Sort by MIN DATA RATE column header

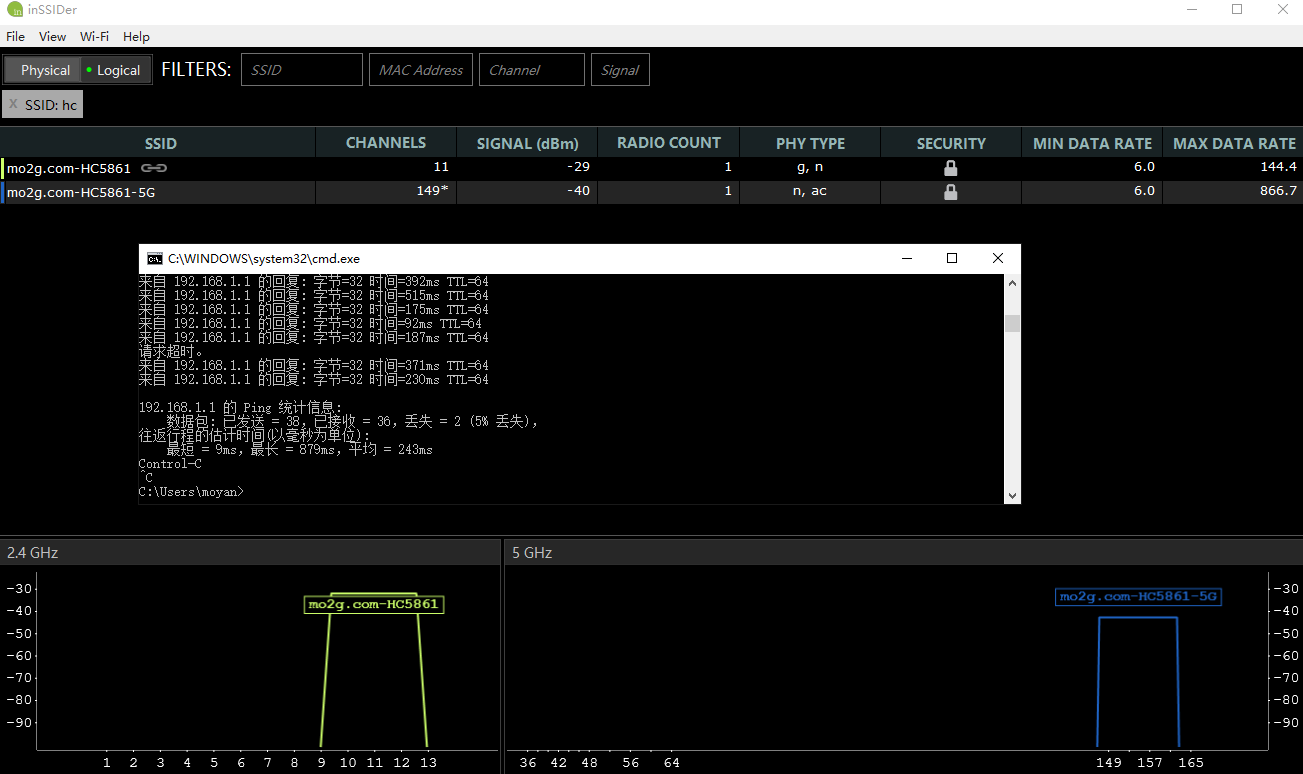[1092, 143]
